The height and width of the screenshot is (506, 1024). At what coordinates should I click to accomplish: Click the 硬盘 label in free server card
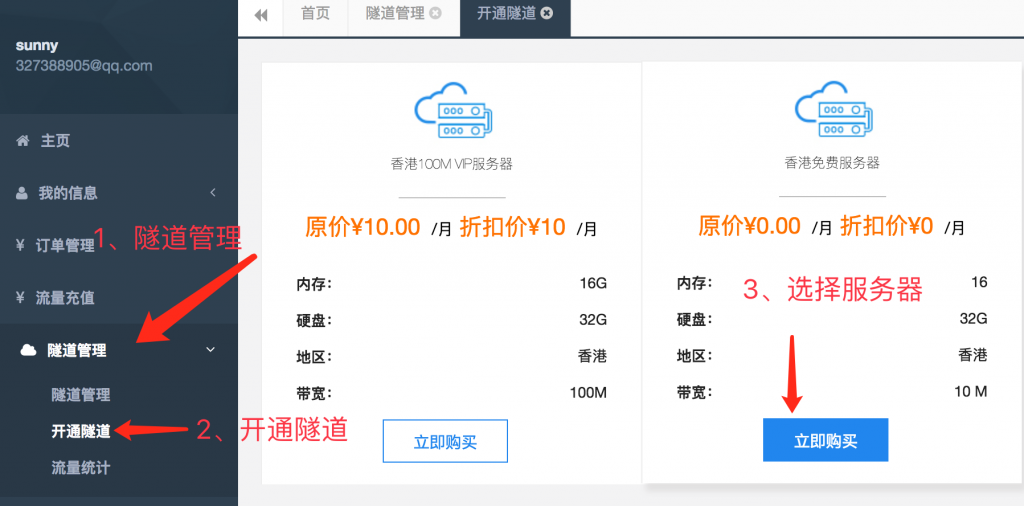point(694,319)
